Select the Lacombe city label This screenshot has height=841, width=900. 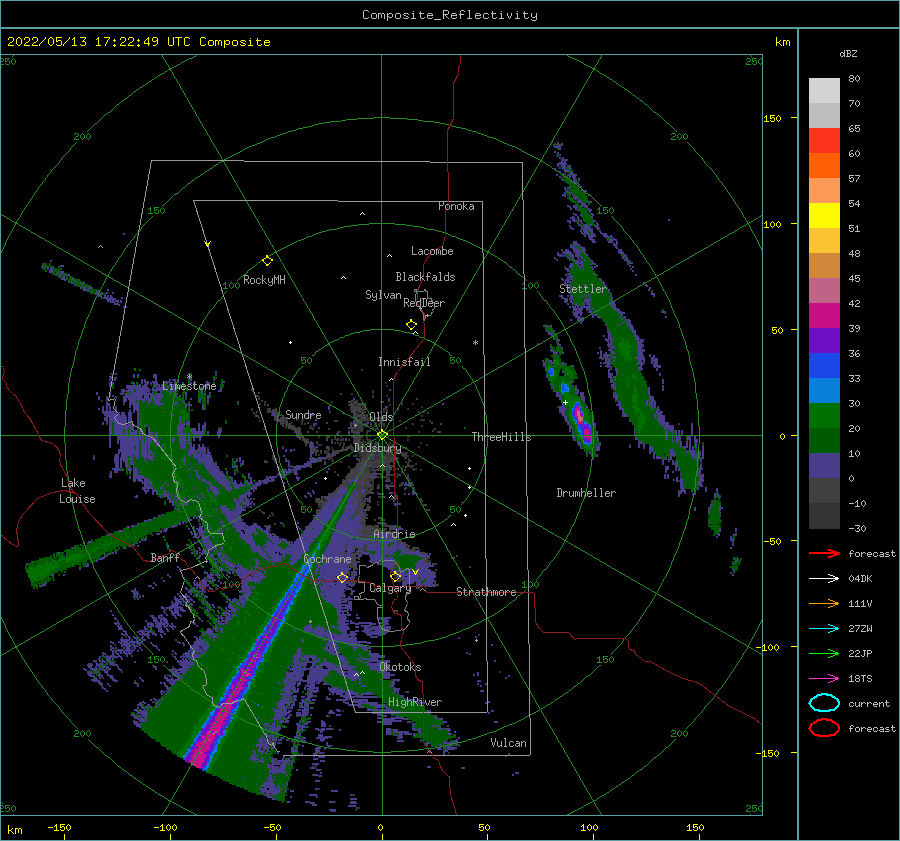coord(432,251)
